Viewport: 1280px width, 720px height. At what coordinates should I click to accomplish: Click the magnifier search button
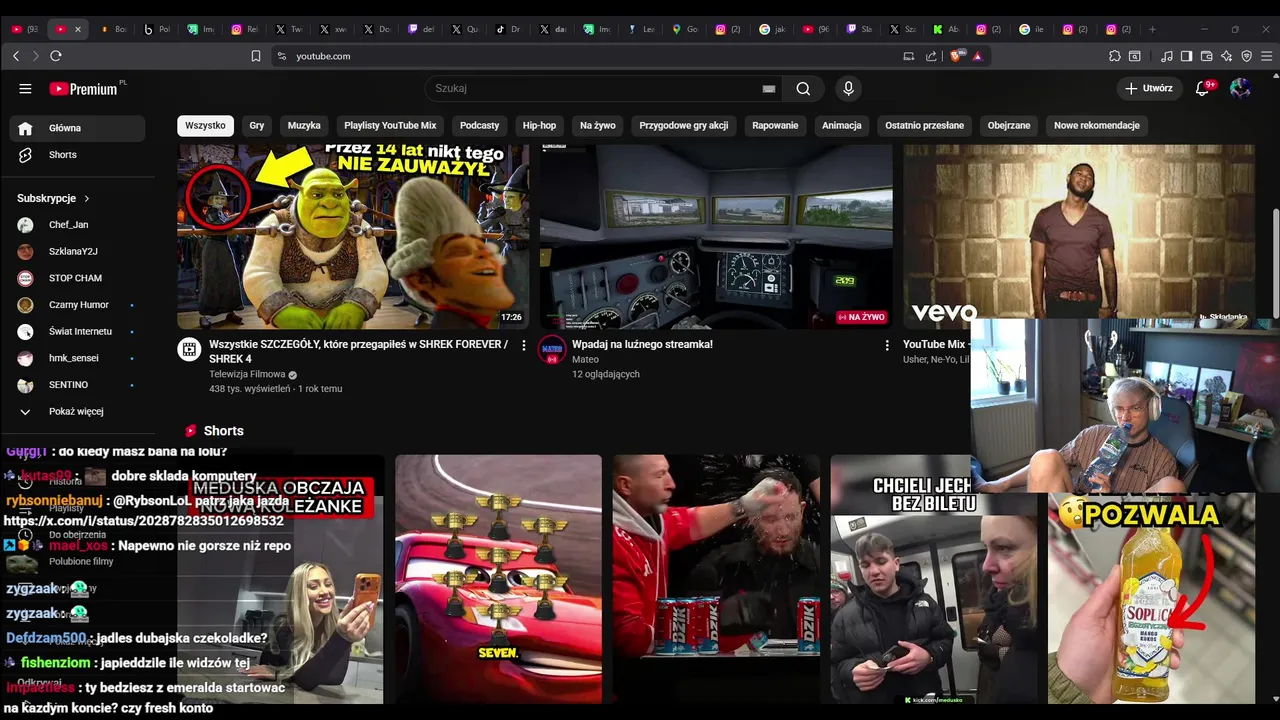pyautogui.click(x=803, y=88)
